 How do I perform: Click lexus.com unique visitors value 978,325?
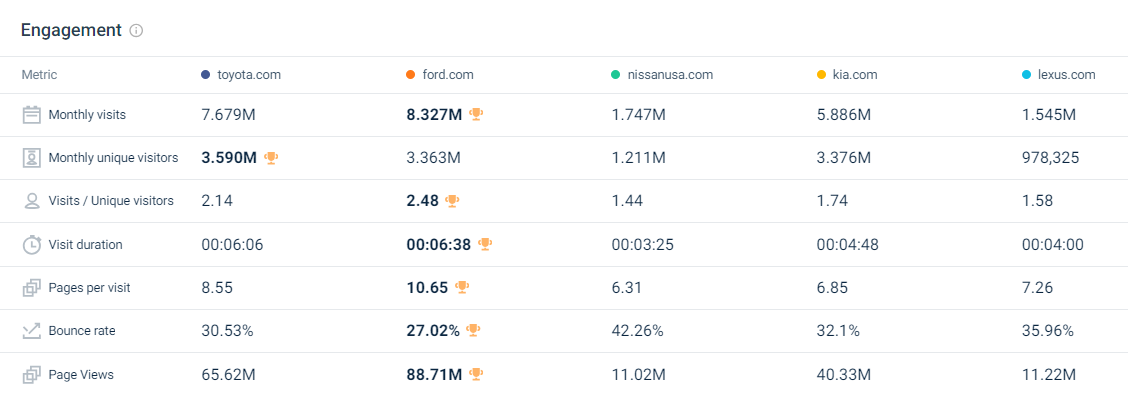click(x=1051, y=158)
